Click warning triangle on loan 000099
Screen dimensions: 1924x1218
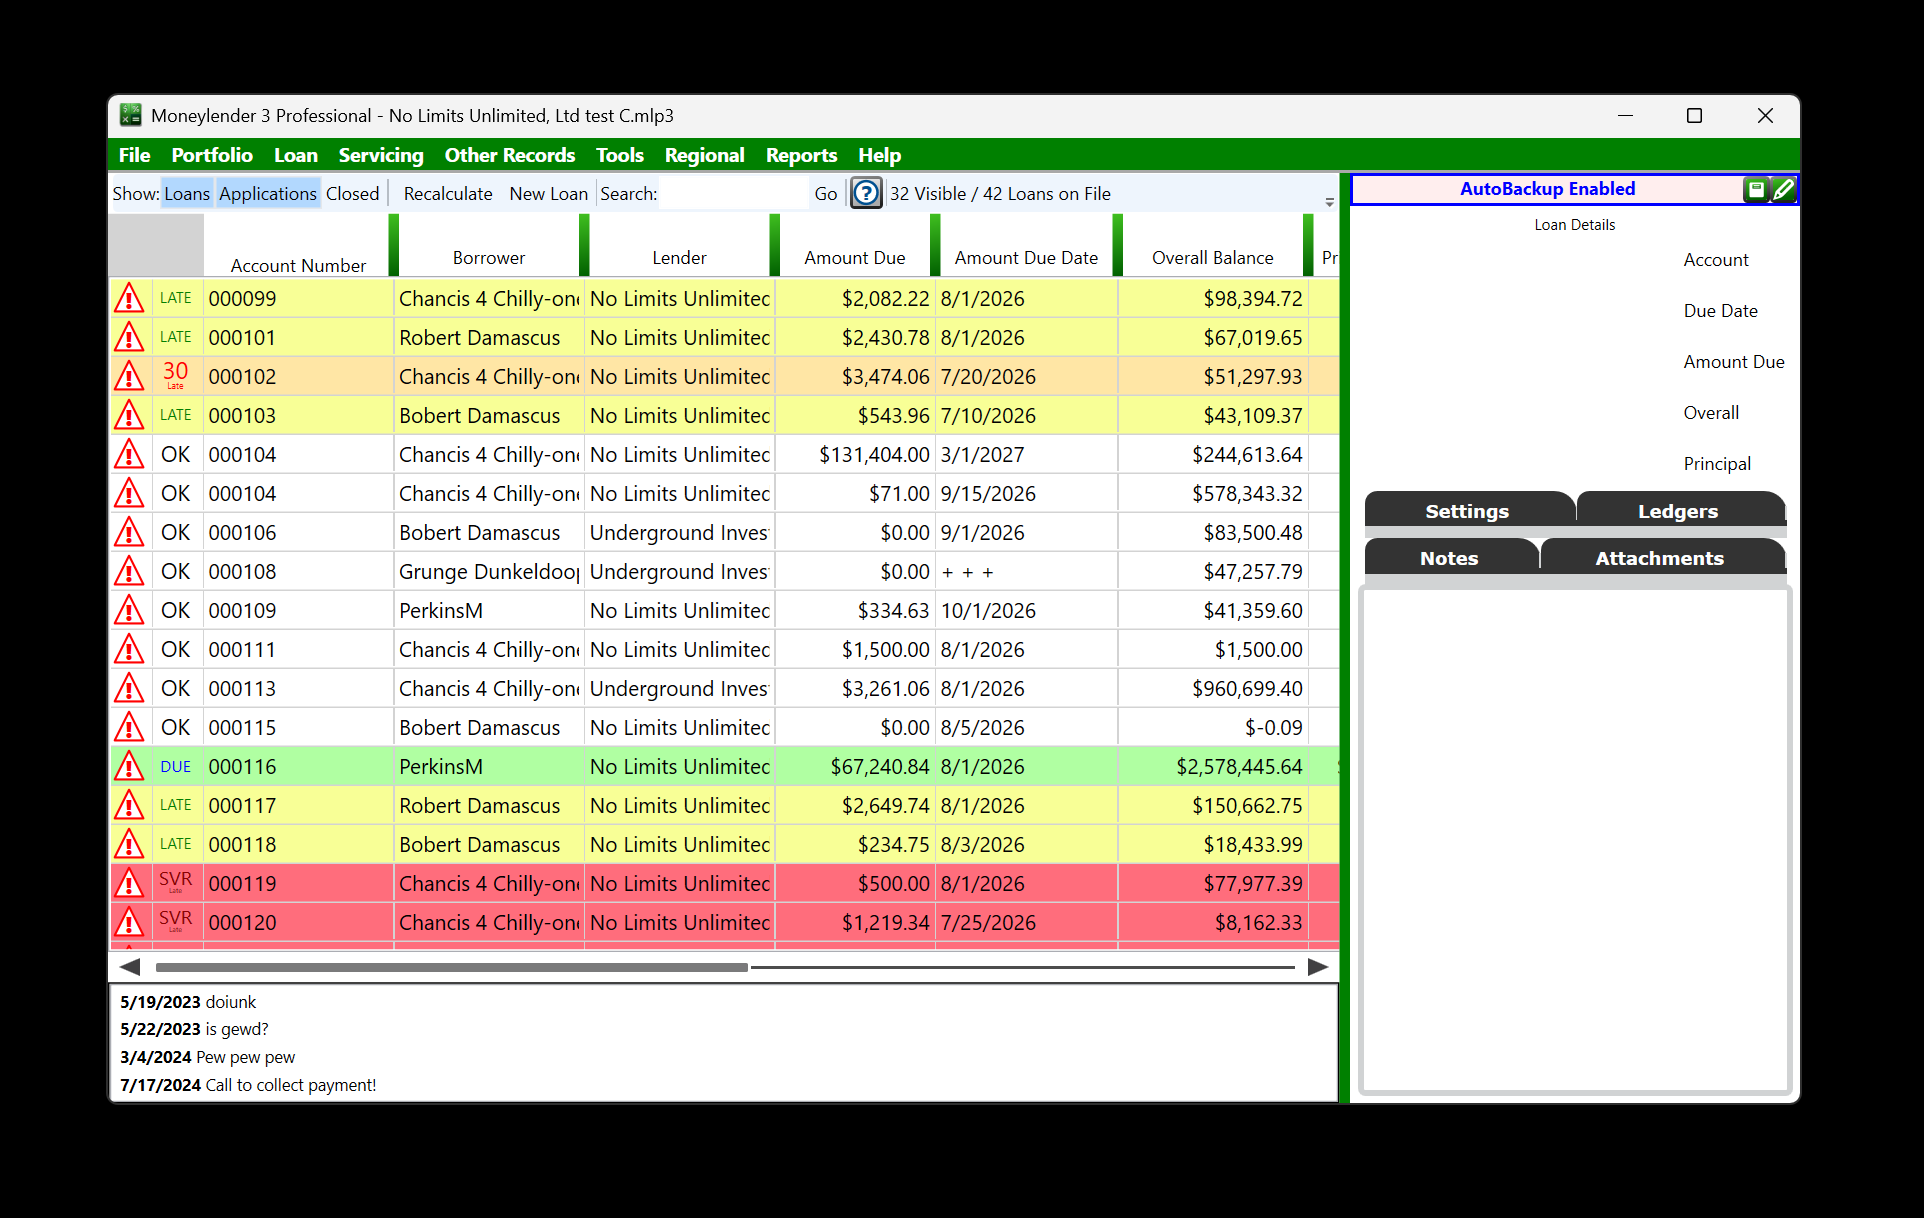coord(129,298)
